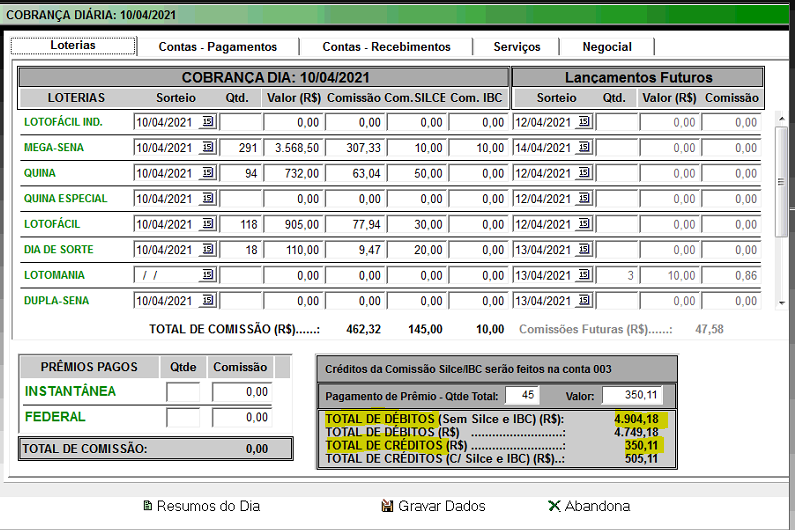Click the Resumos do Dia document icon
The height and width of the screenshot is (530, 795).
pos(148,506)
